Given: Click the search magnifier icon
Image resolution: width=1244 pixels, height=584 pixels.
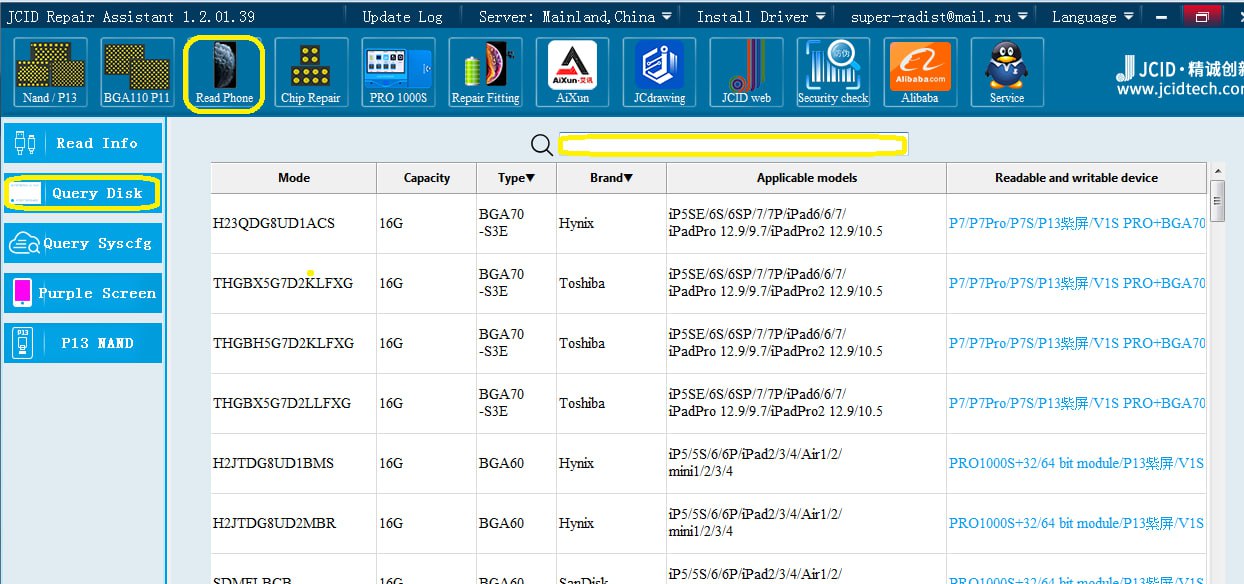Looking at the screenshot, I should [x=542, y=145].
